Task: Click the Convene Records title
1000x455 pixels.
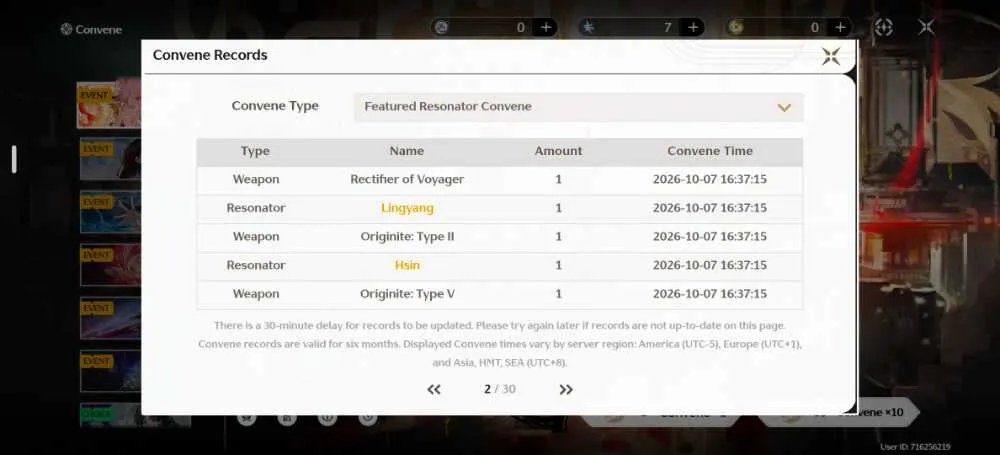Action: (210, 55)
